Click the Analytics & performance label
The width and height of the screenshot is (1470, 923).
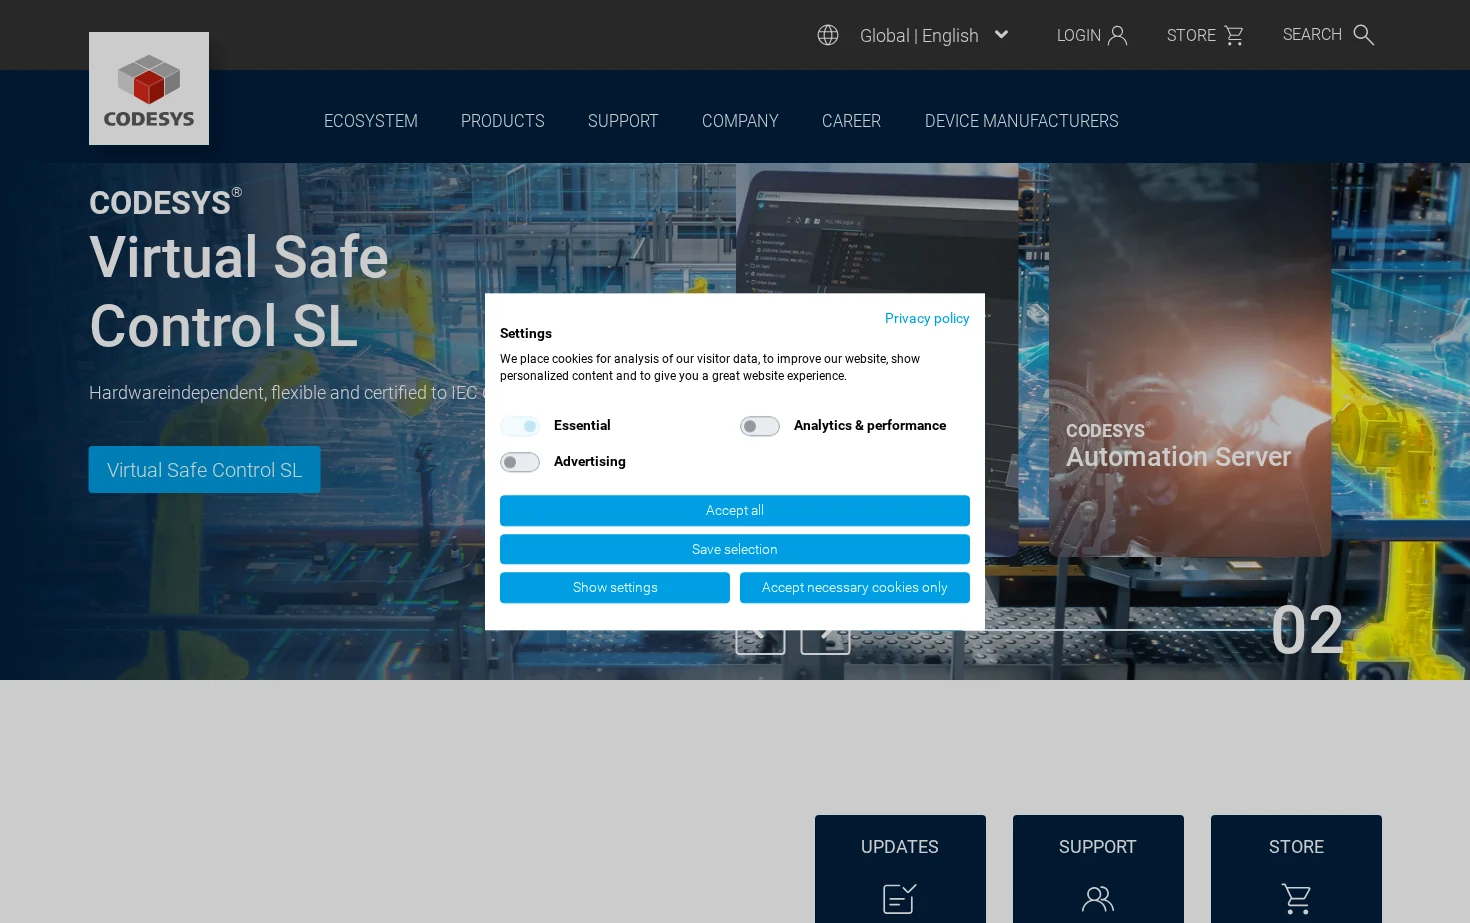coord(870,425)
